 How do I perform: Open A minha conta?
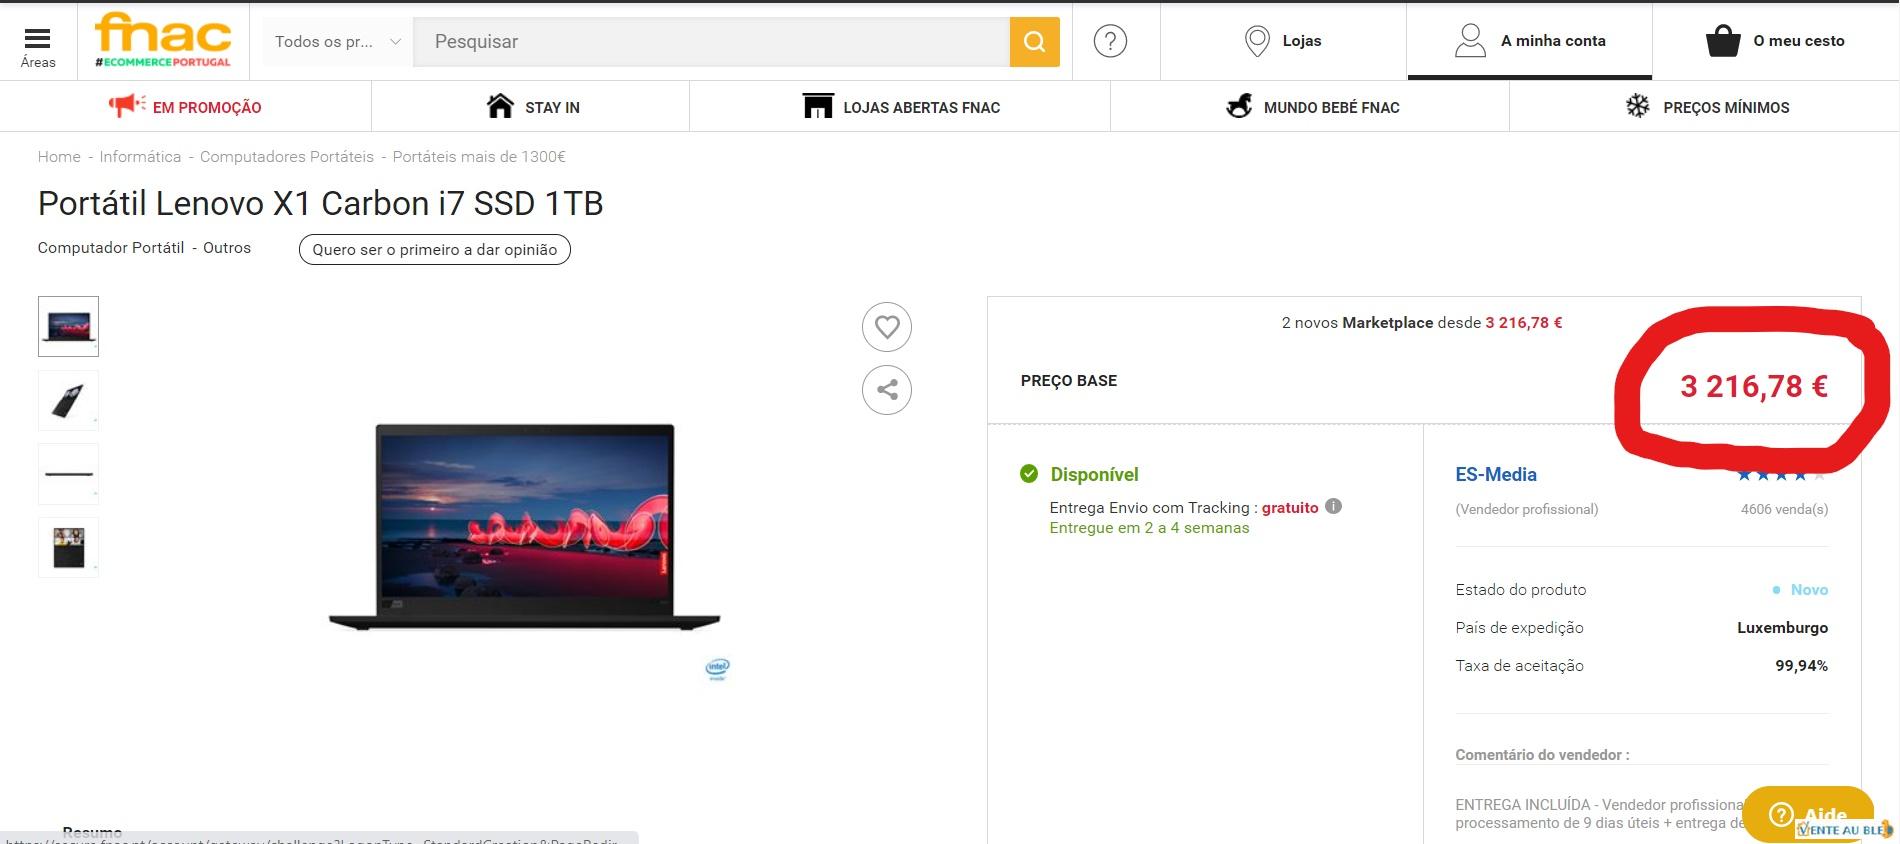(1529, 41)
